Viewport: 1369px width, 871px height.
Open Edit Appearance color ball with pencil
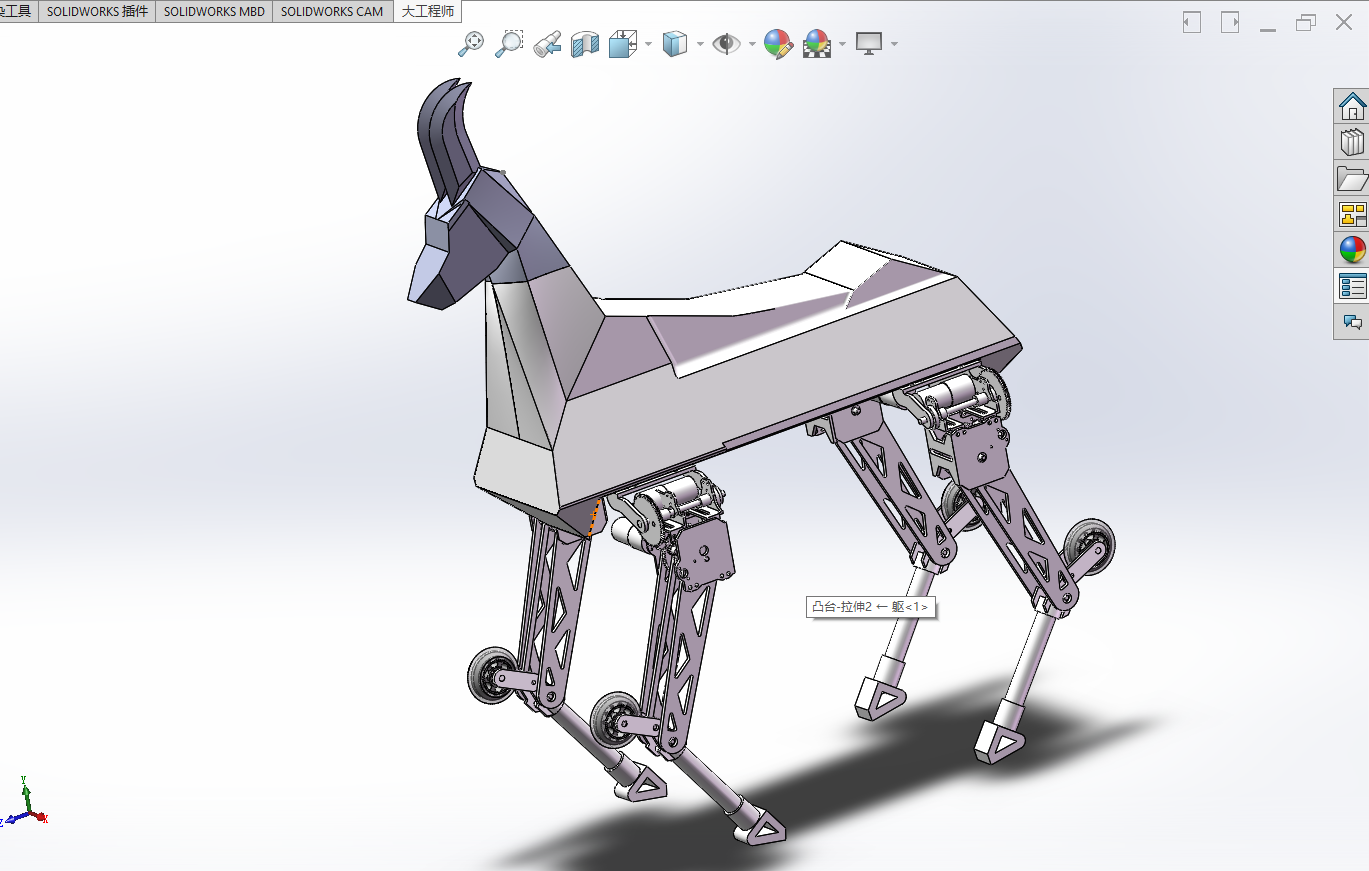(778, 43)
